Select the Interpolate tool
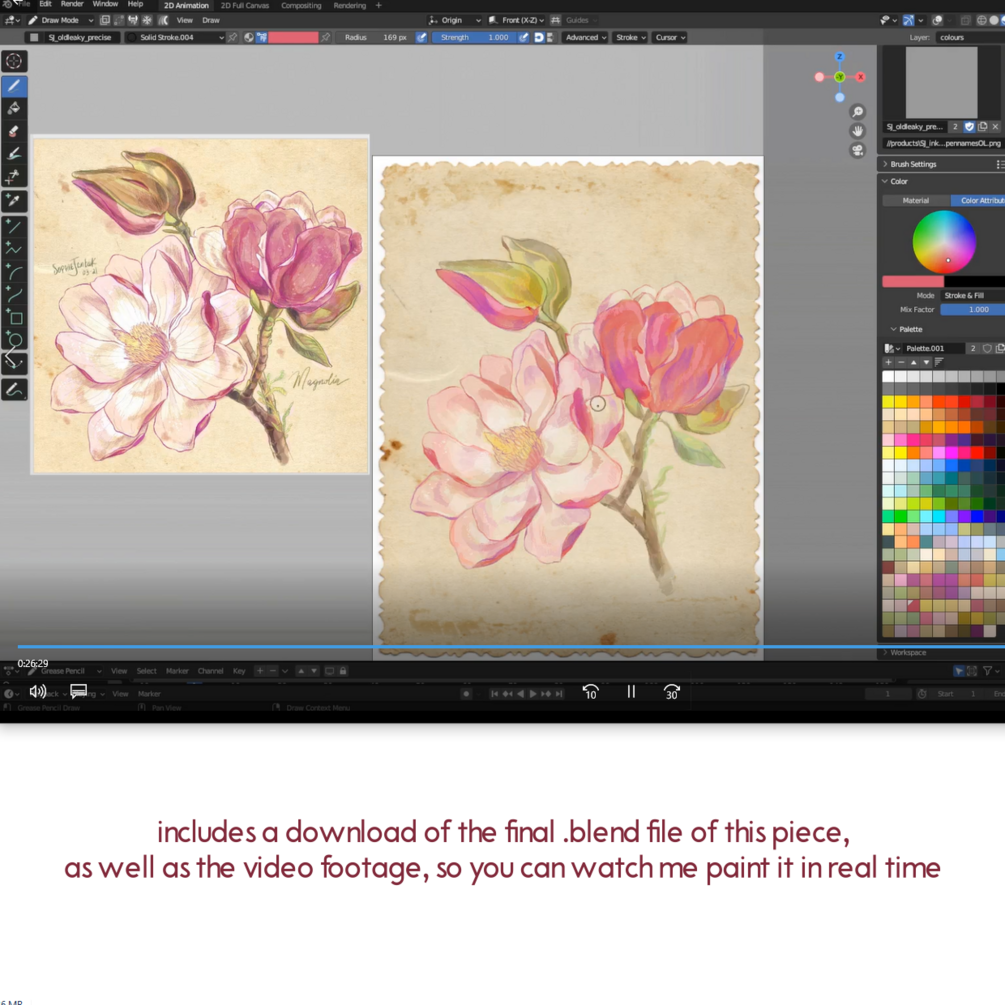The image size is (1005, 1005). (x=13, y=362)
